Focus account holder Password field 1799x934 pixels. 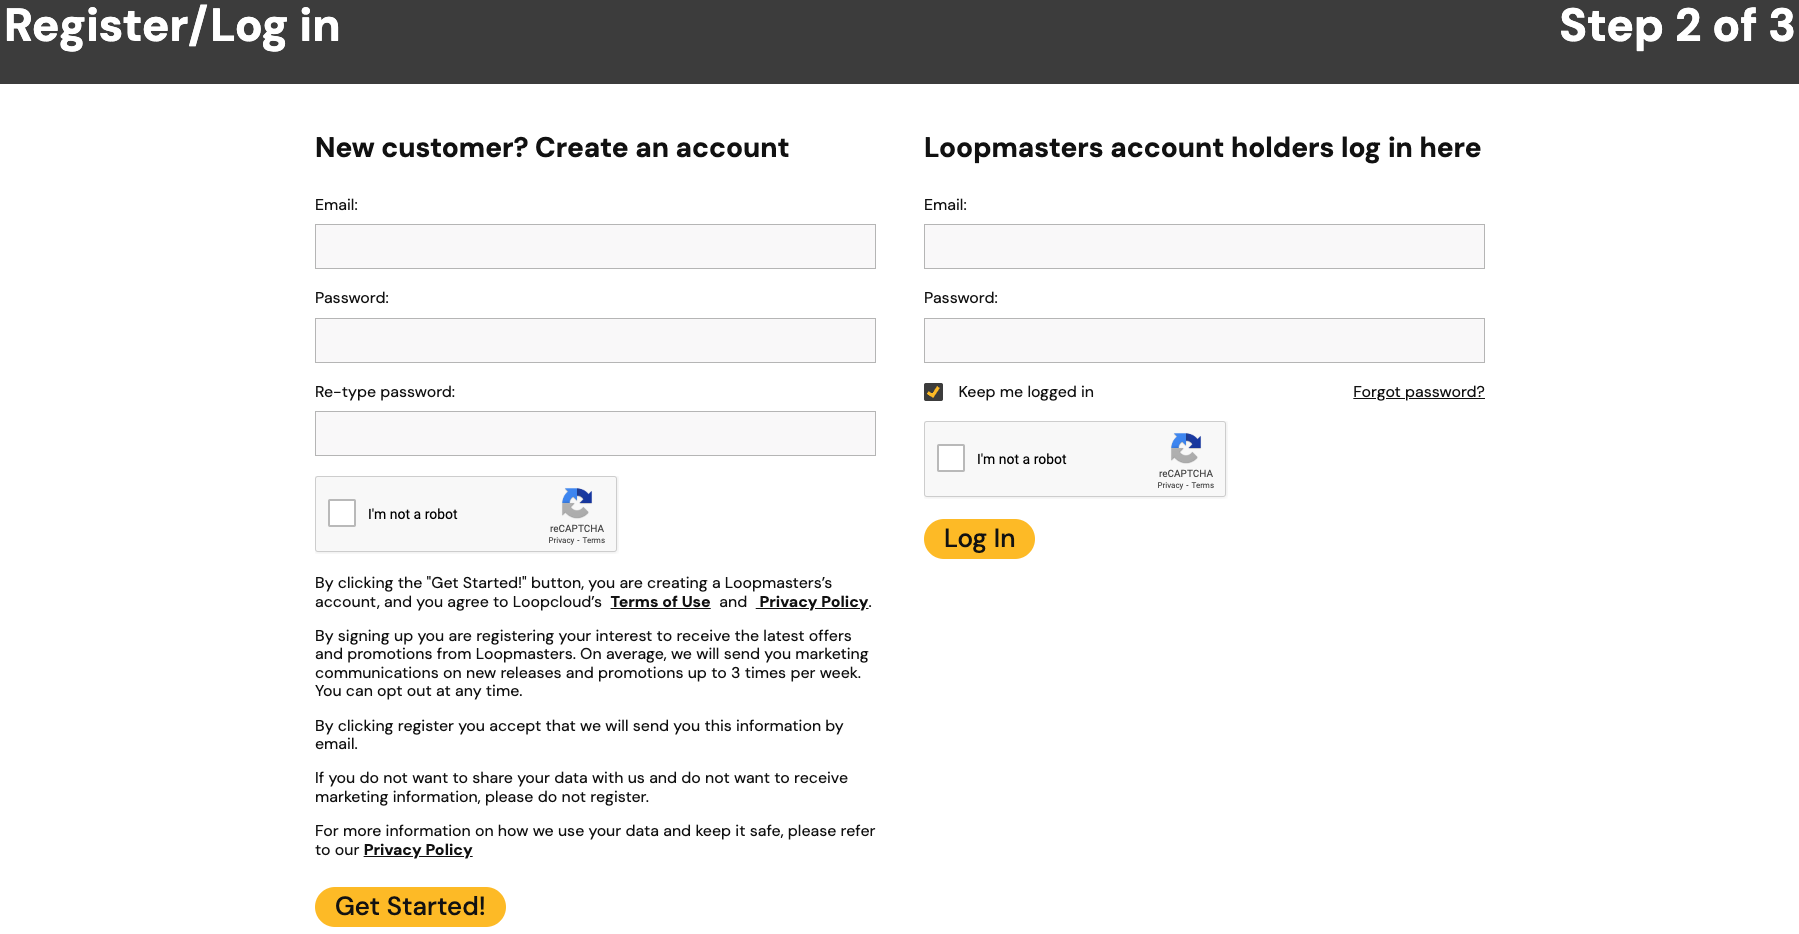(1204, 341)
